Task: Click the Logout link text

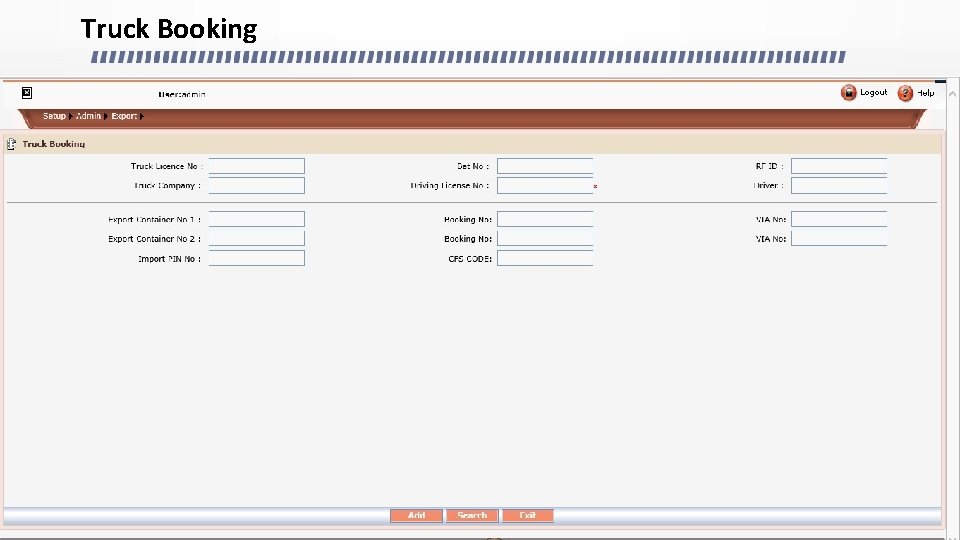Action: point(873,92)
